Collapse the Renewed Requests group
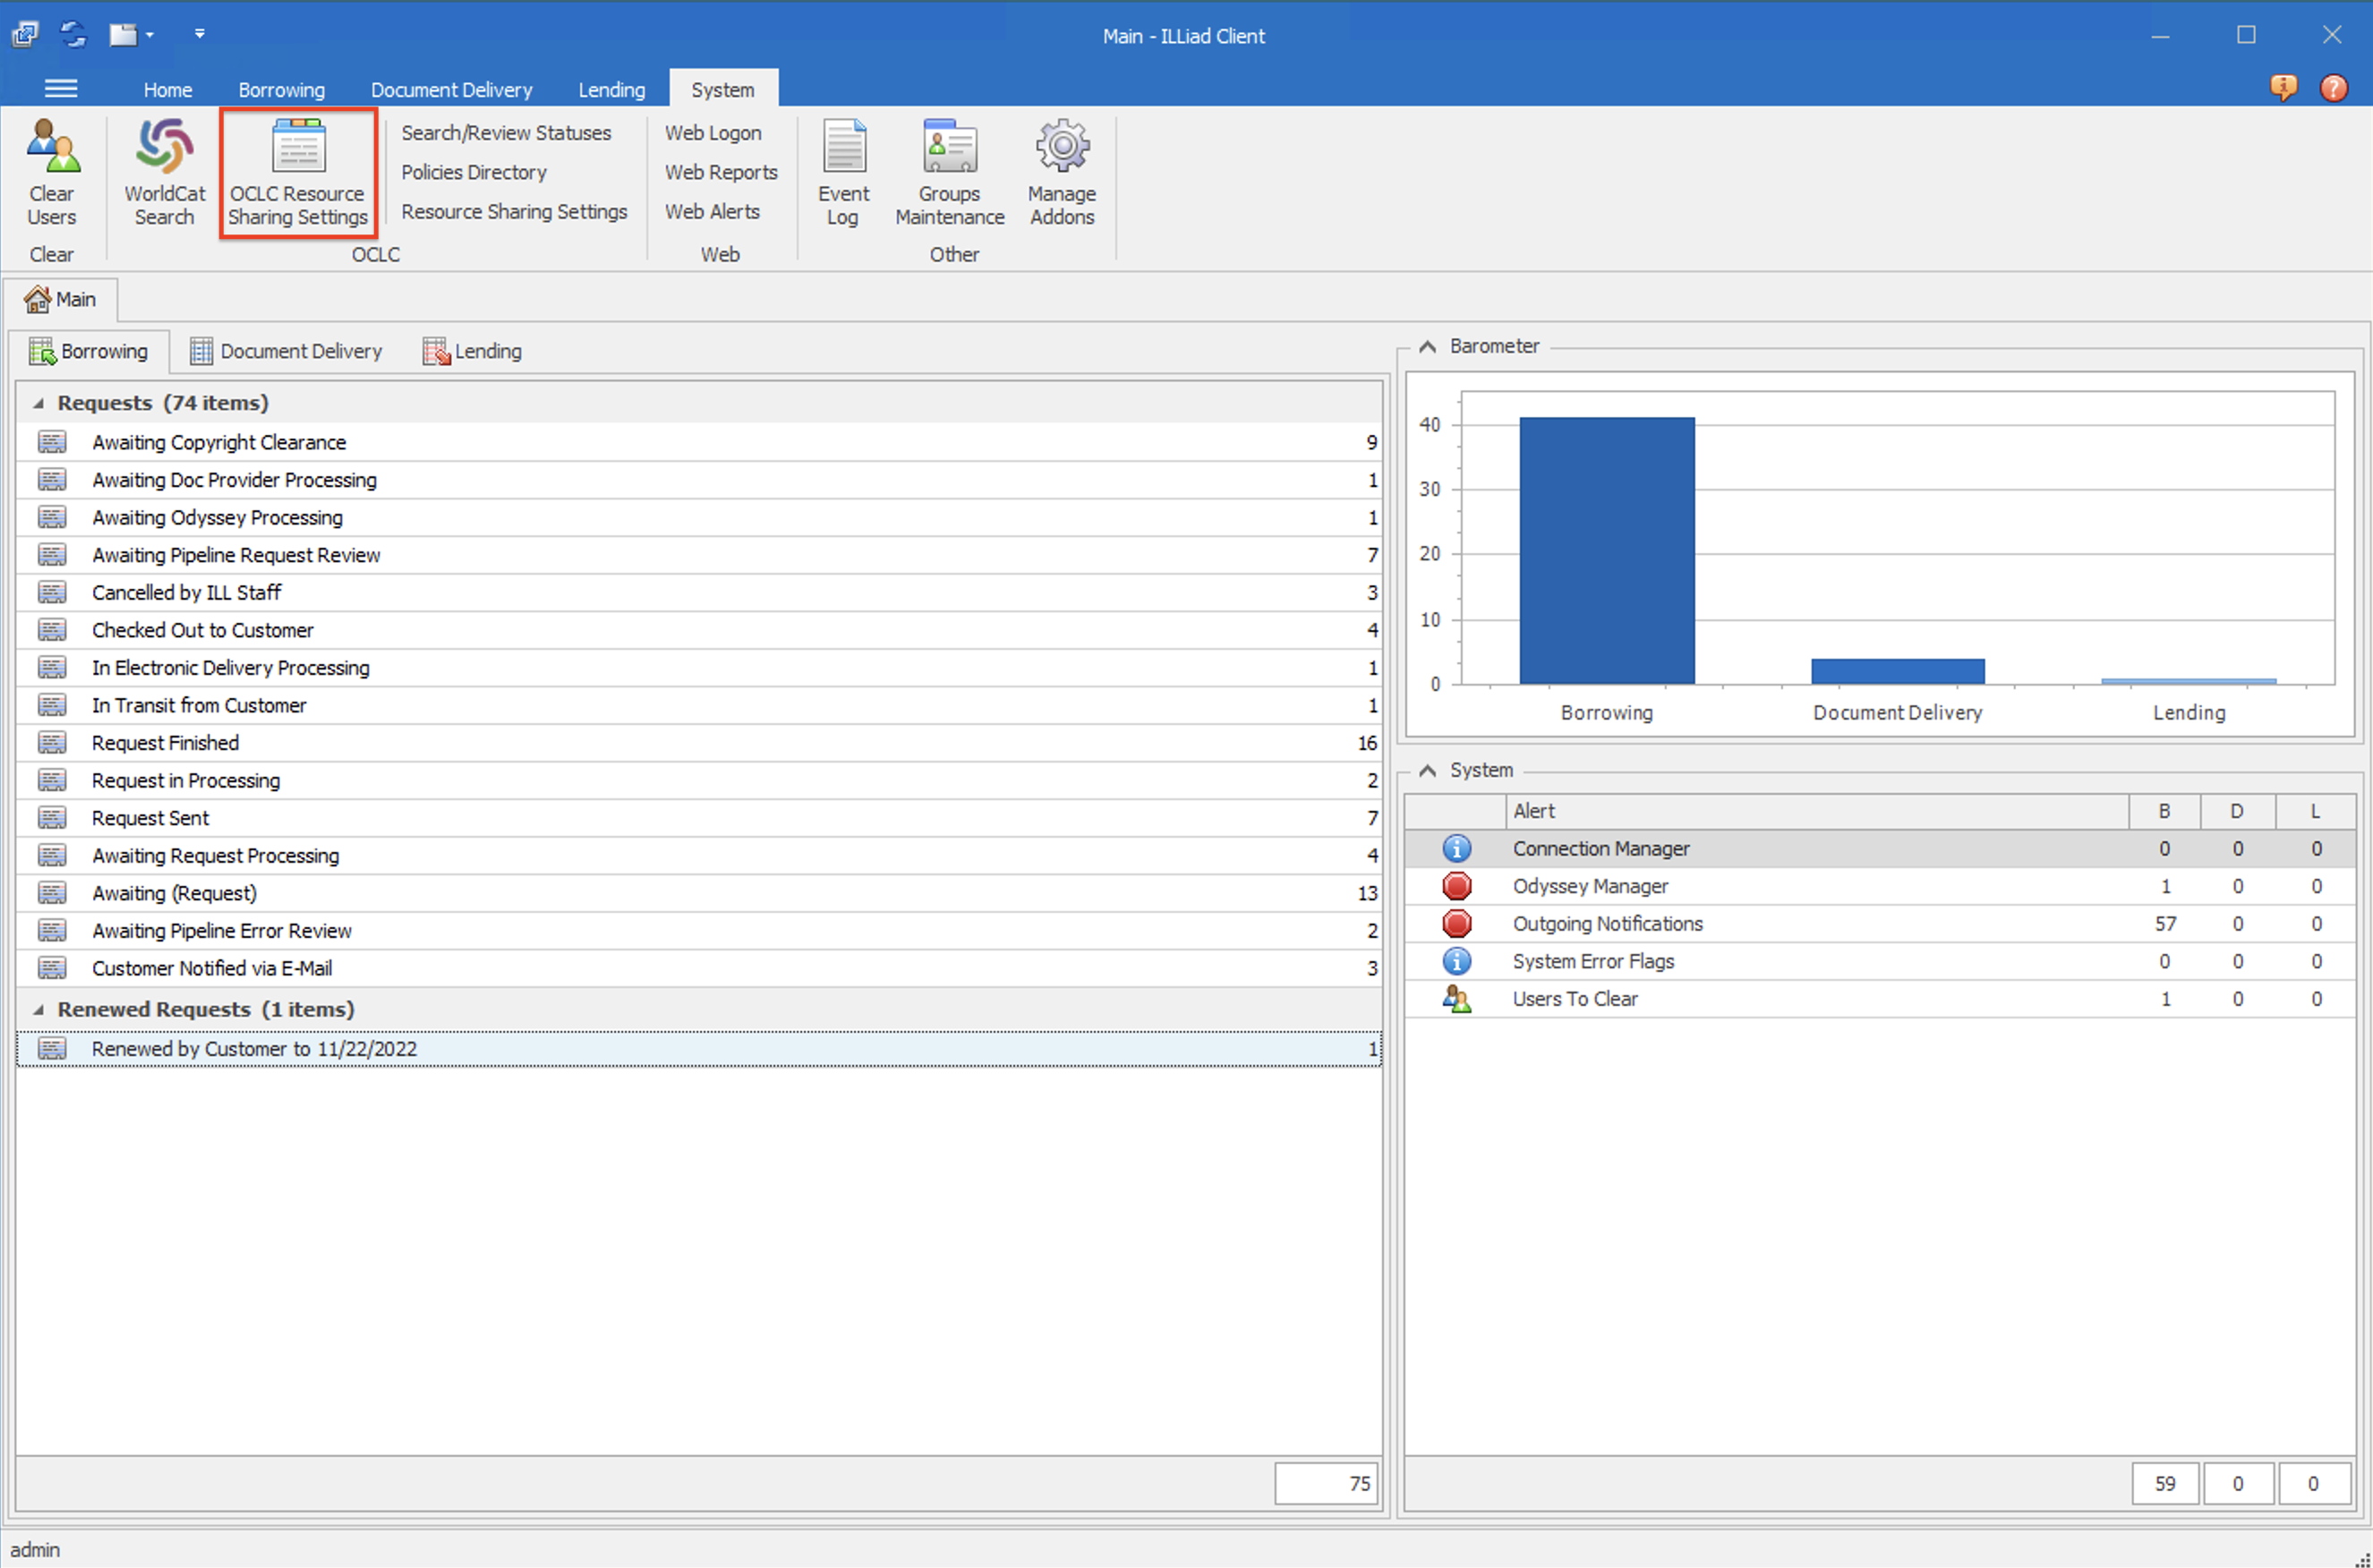The image size is (2373, 1568). click(37, 1009)
